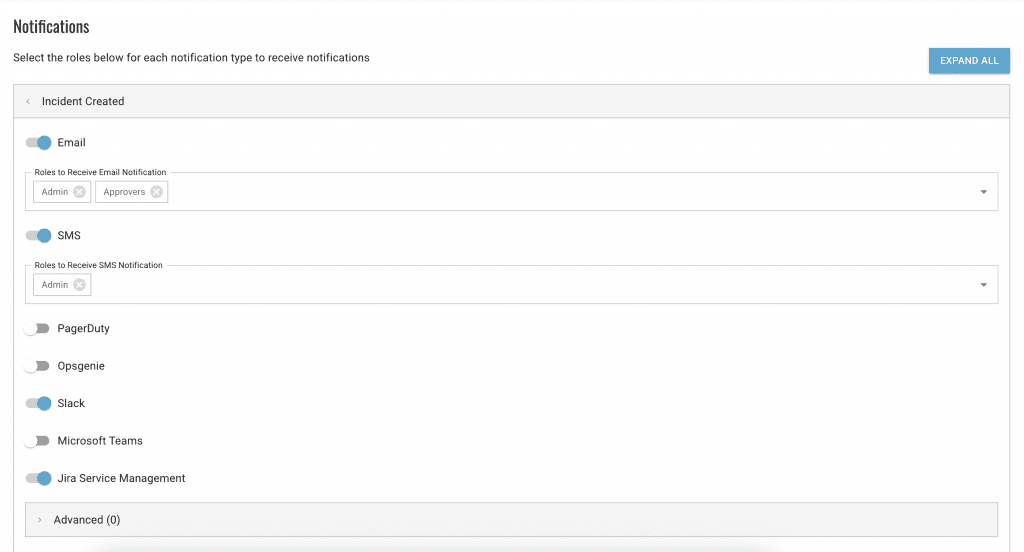
Task: Click the Incident Created header
Action: click(83, 101)
